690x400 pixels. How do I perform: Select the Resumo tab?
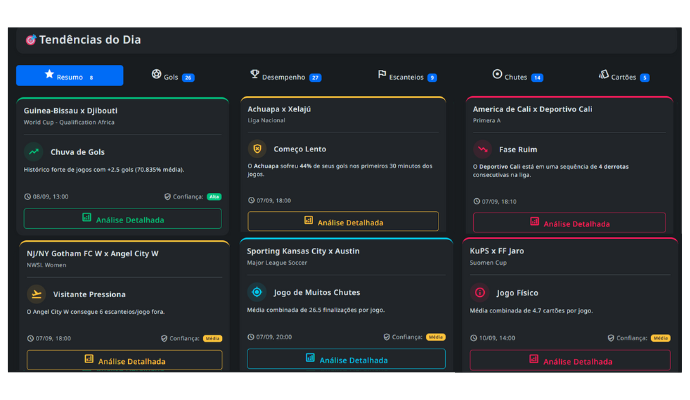coord(69,76)
